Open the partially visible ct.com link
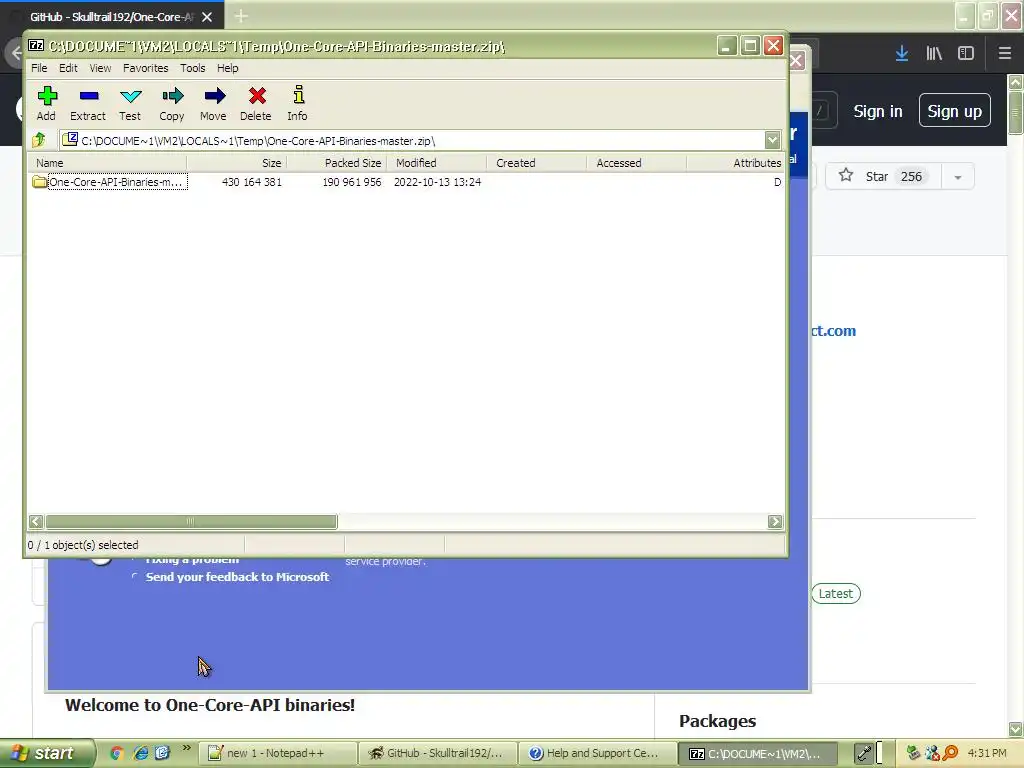Viewport: 1024px width, 768px height. click(833, 331)
